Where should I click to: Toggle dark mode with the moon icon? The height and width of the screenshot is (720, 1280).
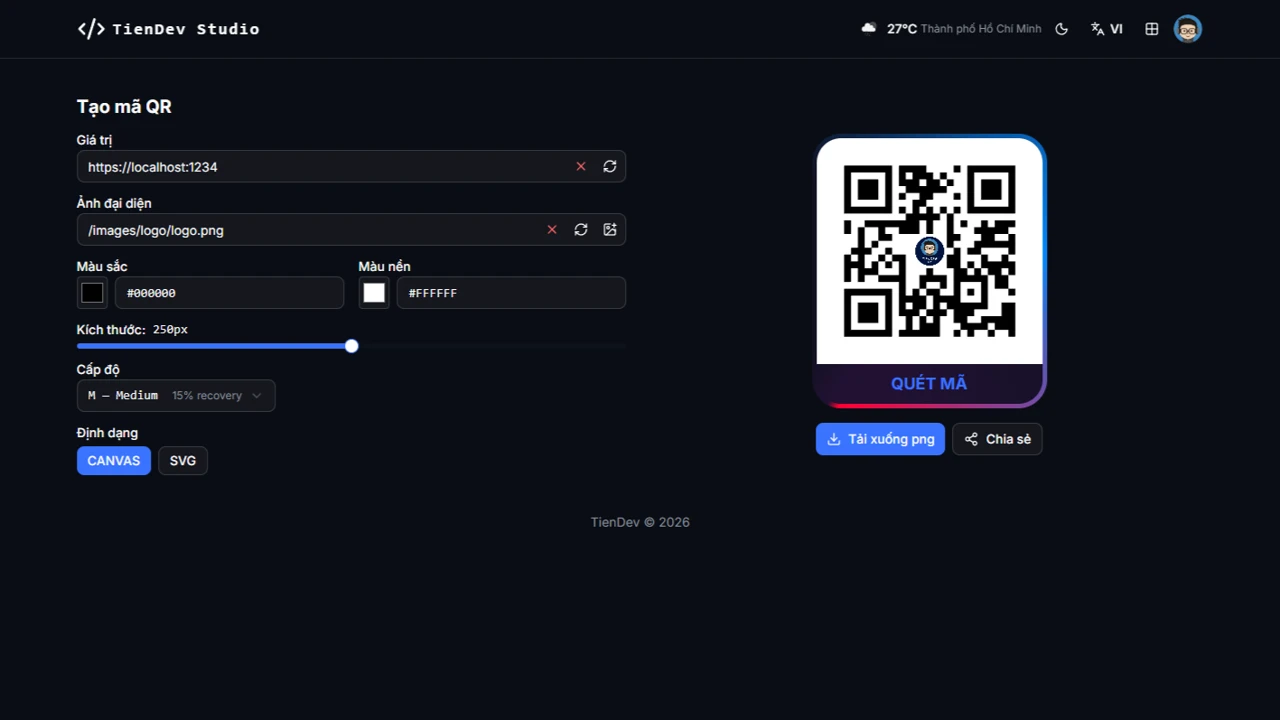1061,28
